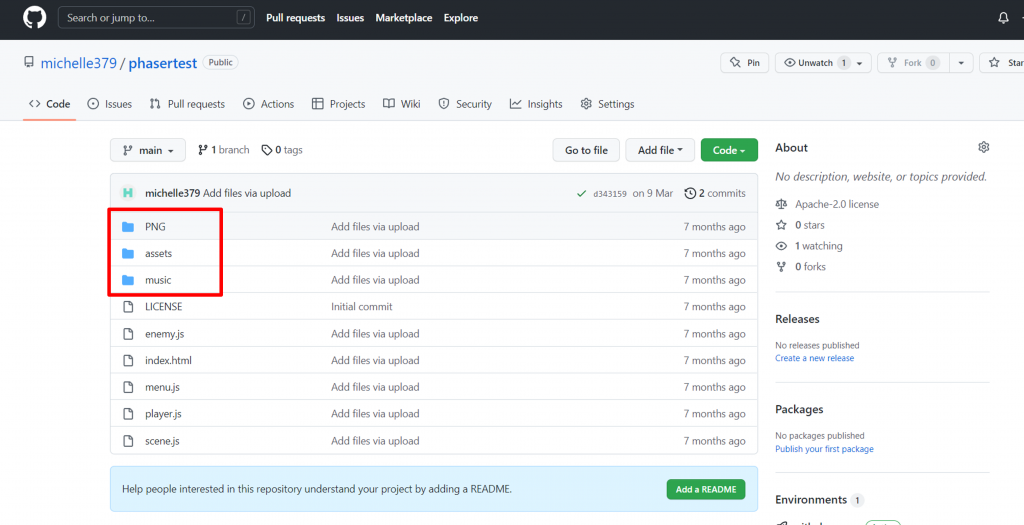Click the music folder icon
The width and height of the screenshot is (1024, 525).
click(x=128, y=280)
